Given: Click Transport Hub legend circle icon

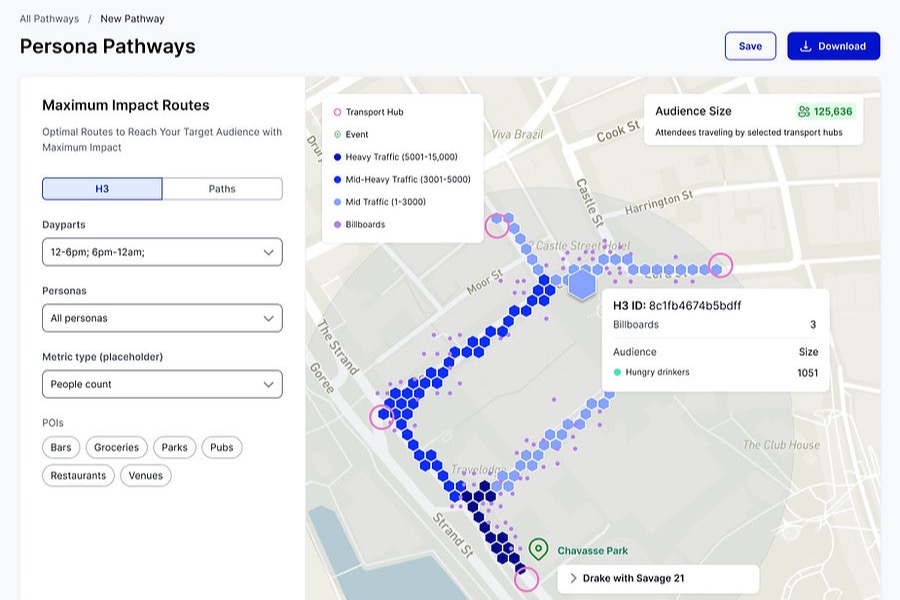Looking at the screenshot, I should coord(338,112).
